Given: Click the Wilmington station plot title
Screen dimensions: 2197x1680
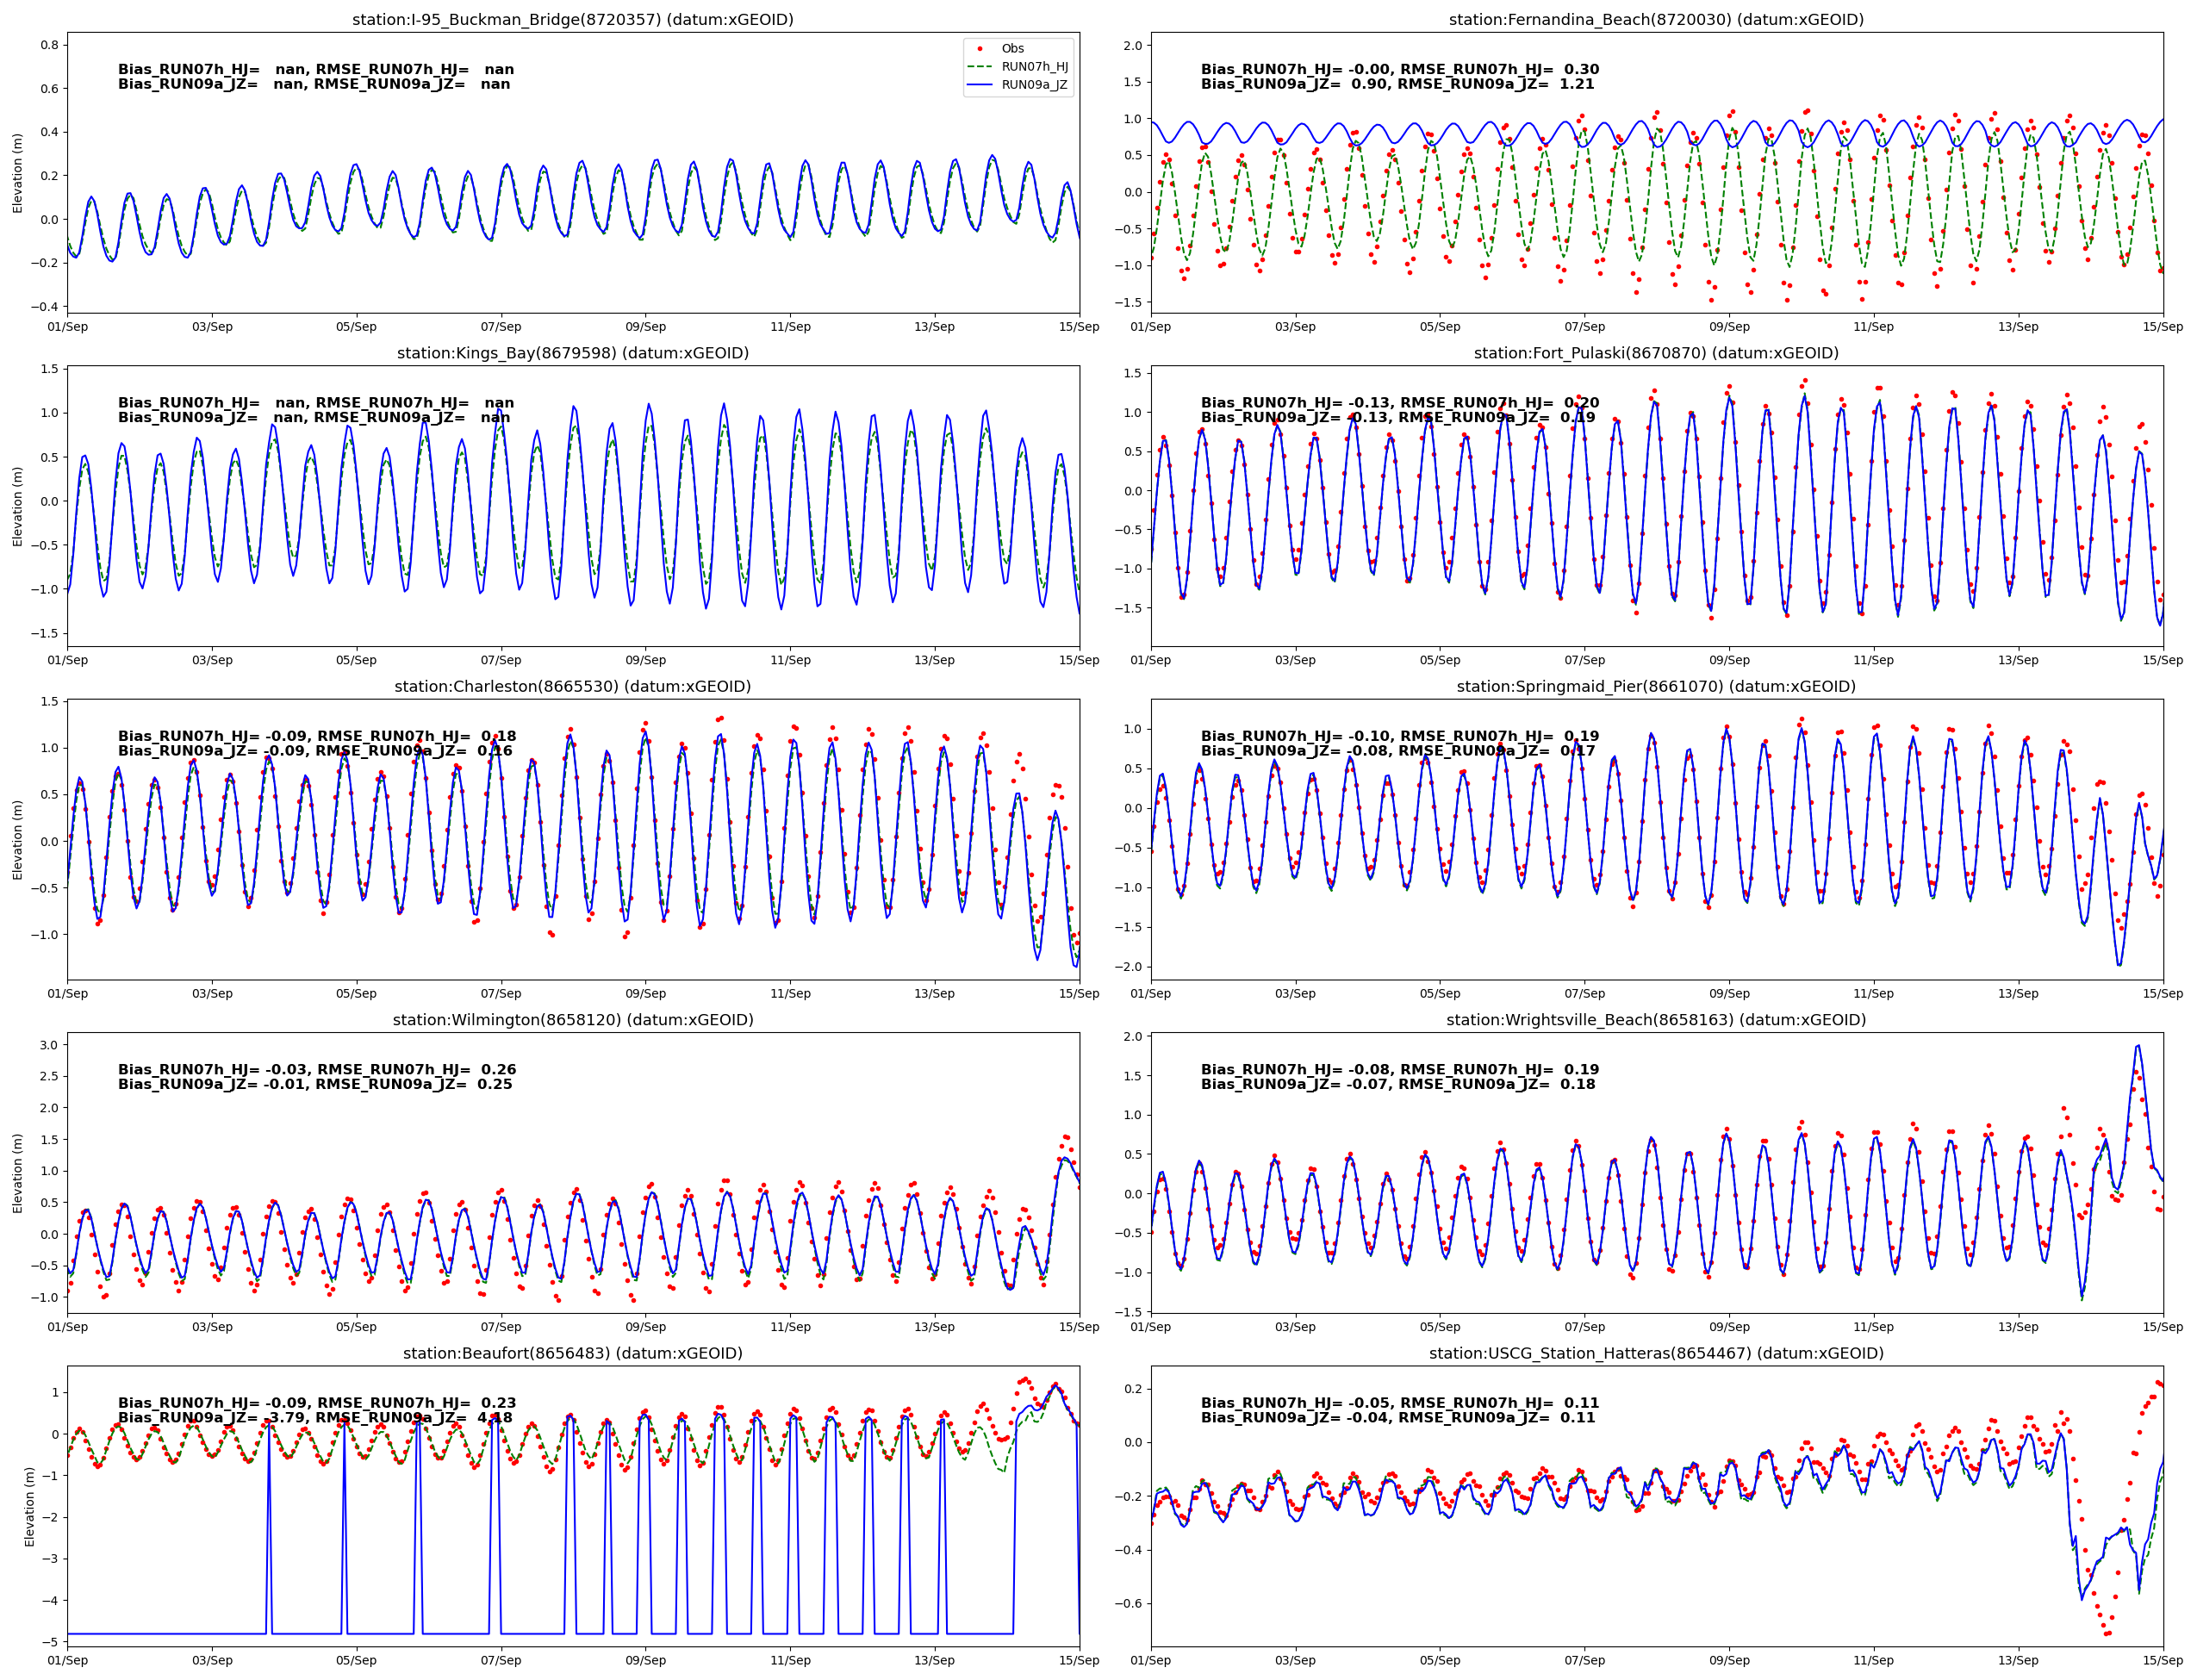Looking at the screenshot, I should (572, 1020).
